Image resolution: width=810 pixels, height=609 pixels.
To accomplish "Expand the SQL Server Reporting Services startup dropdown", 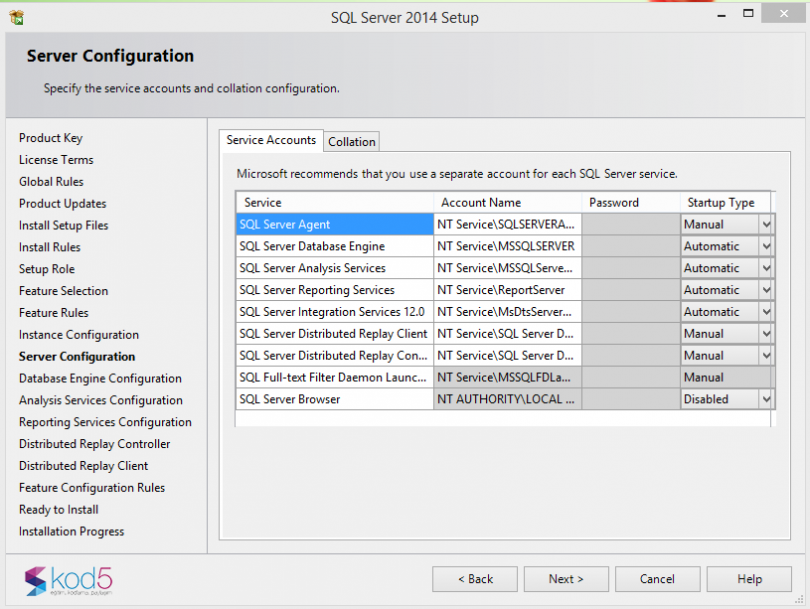I will tap(766, 290).
